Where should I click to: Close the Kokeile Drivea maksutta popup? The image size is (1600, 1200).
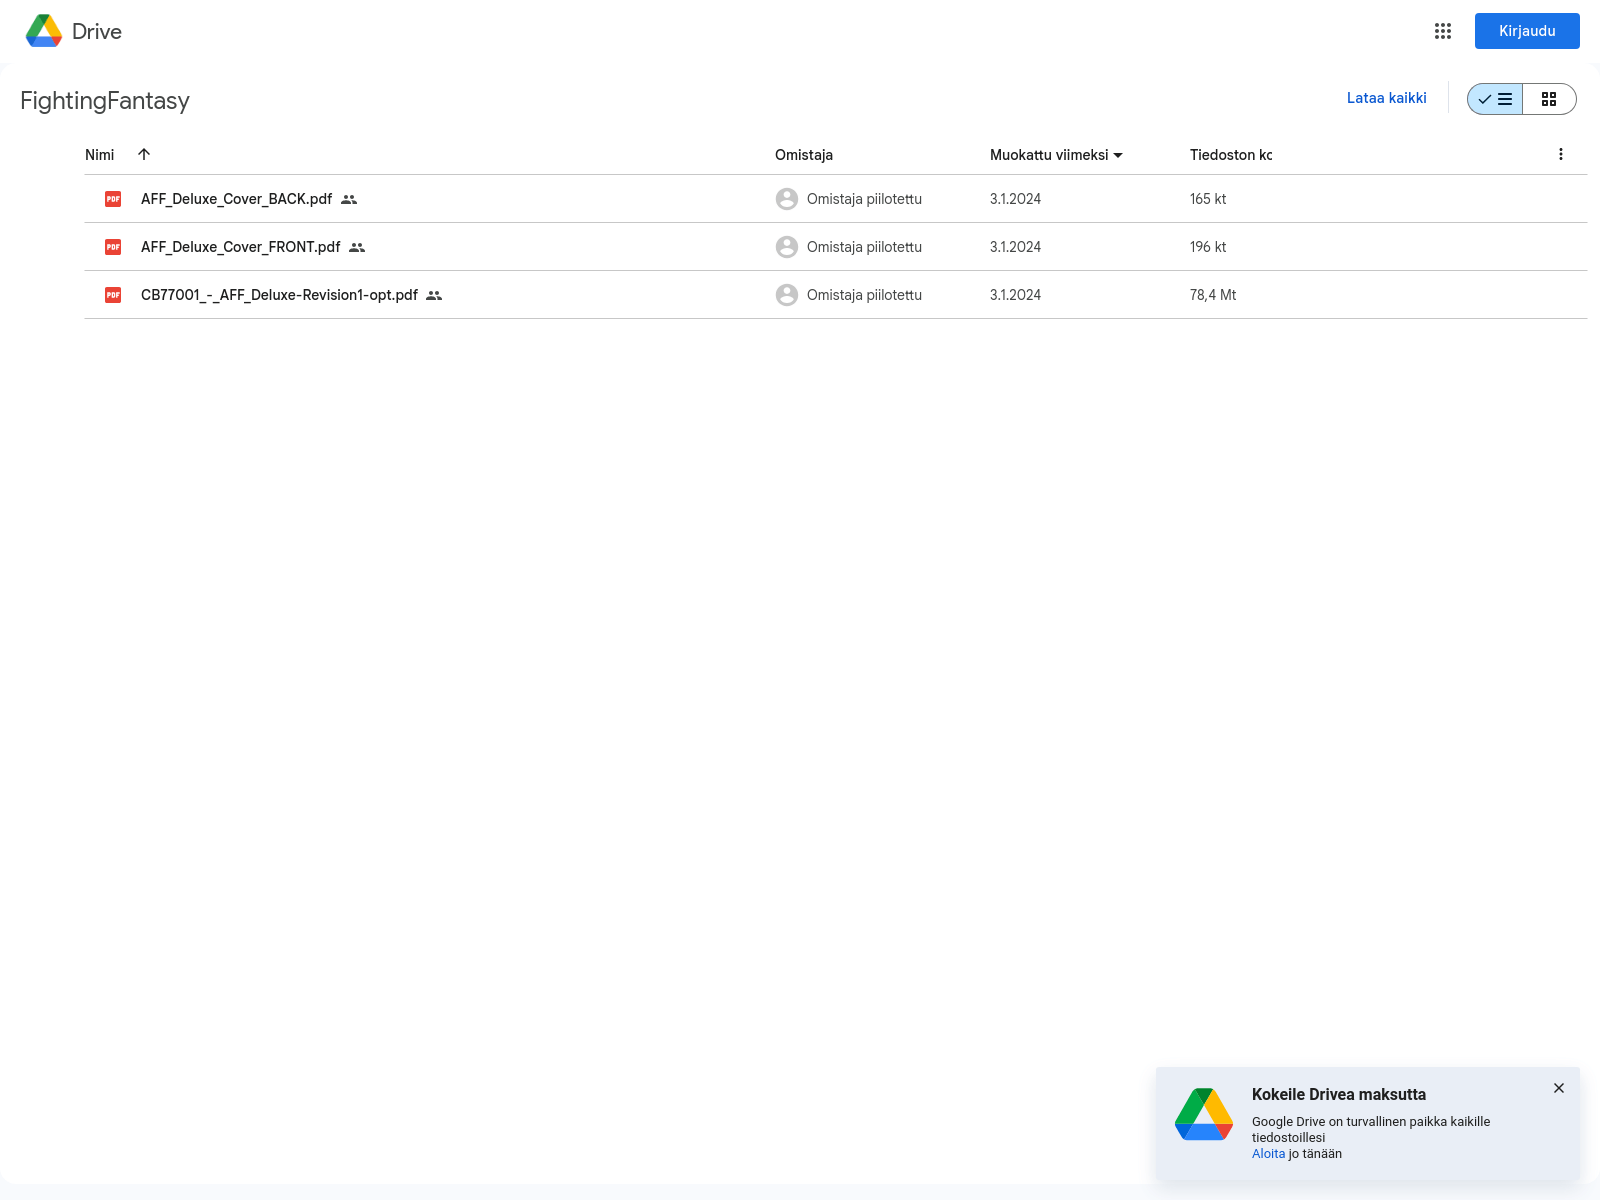click(x=1559, y=1088)
